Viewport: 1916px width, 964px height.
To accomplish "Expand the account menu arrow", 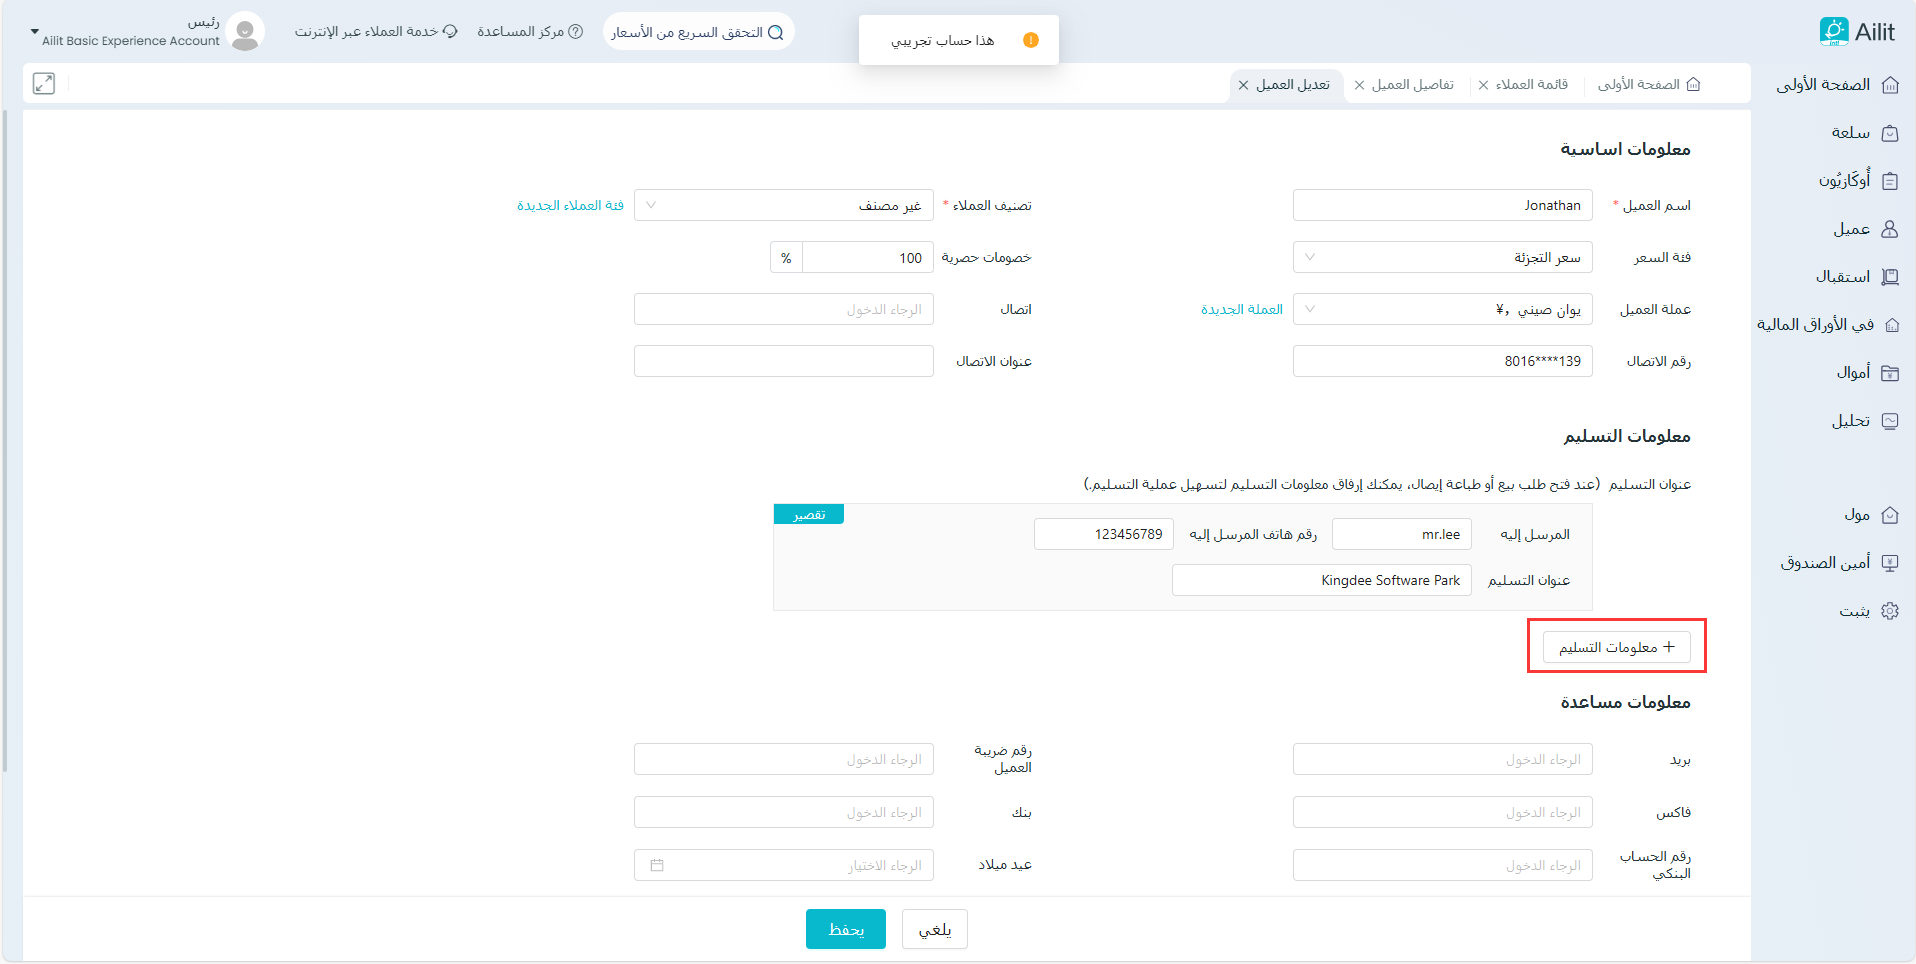I will (x=34, y=32).
